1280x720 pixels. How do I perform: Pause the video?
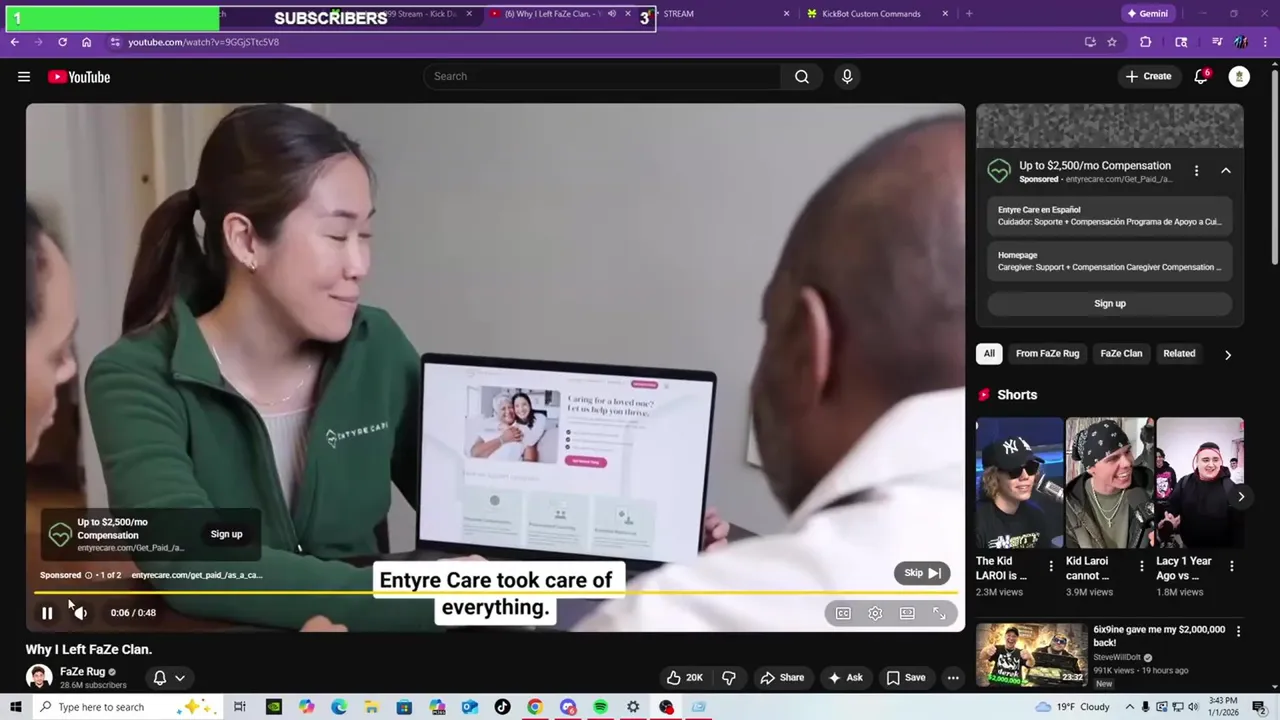pos(47,613)
